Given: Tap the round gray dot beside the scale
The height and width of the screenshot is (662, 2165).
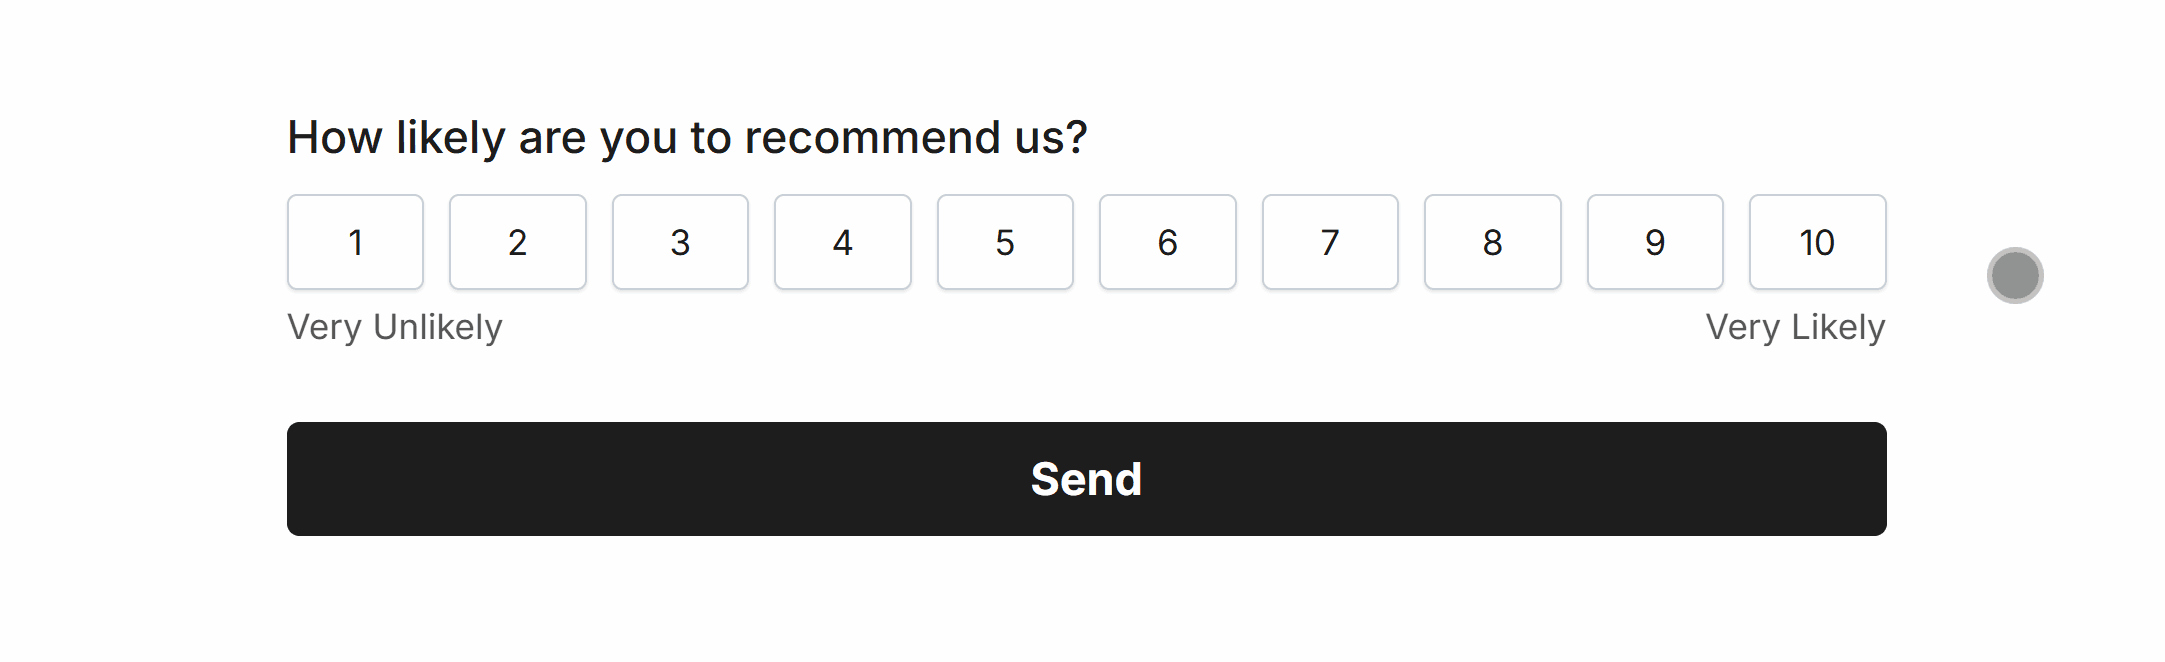Looking at the screenshot, I should click(2015, 275).
